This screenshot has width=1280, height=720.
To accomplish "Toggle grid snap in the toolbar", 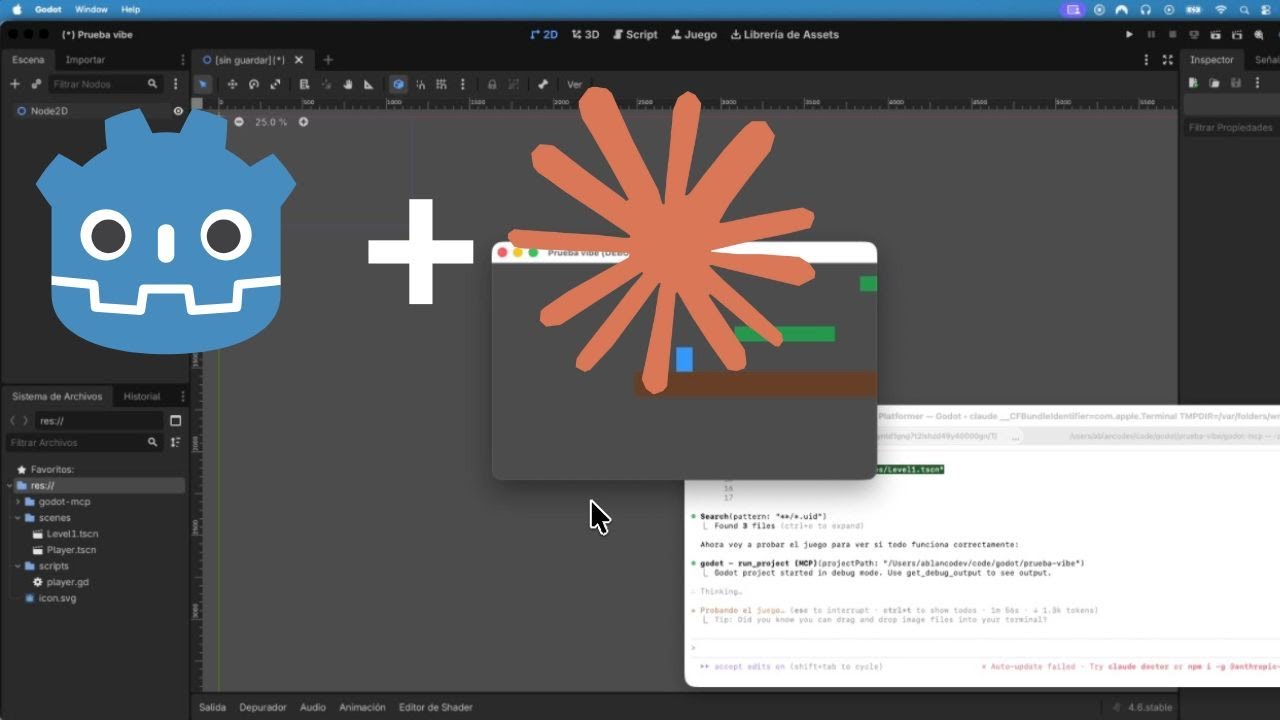I will [x=441, y=84].
